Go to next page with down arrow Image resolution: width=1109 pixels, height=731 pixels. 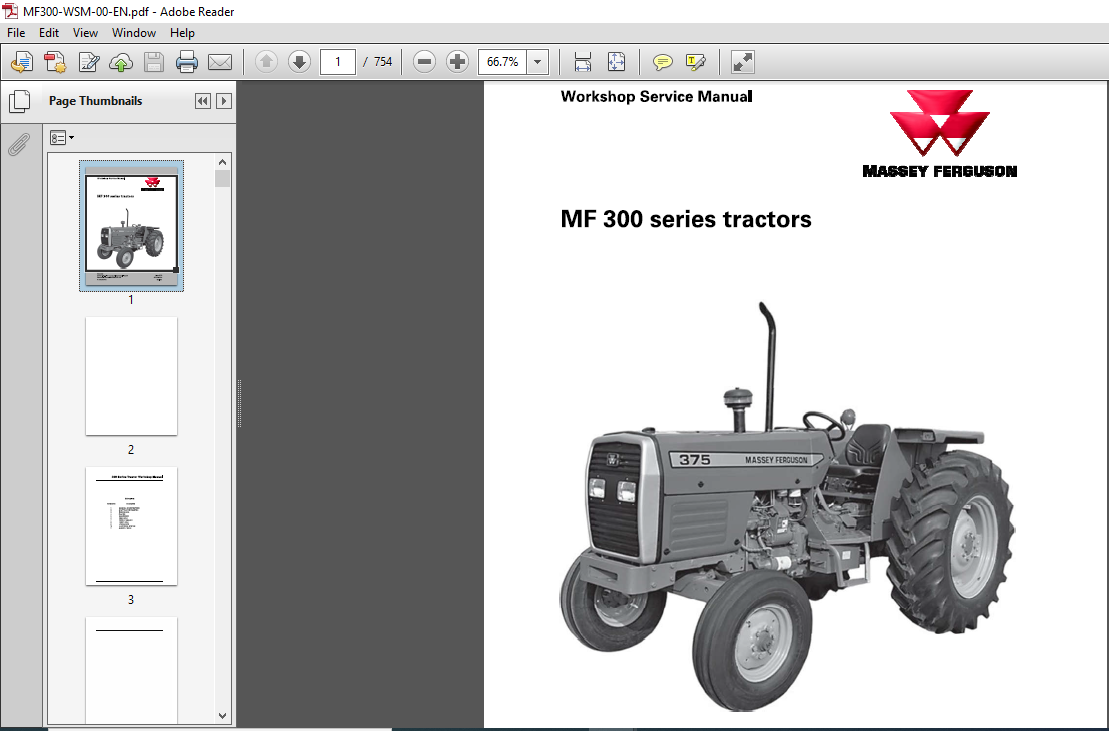(299, 62)
